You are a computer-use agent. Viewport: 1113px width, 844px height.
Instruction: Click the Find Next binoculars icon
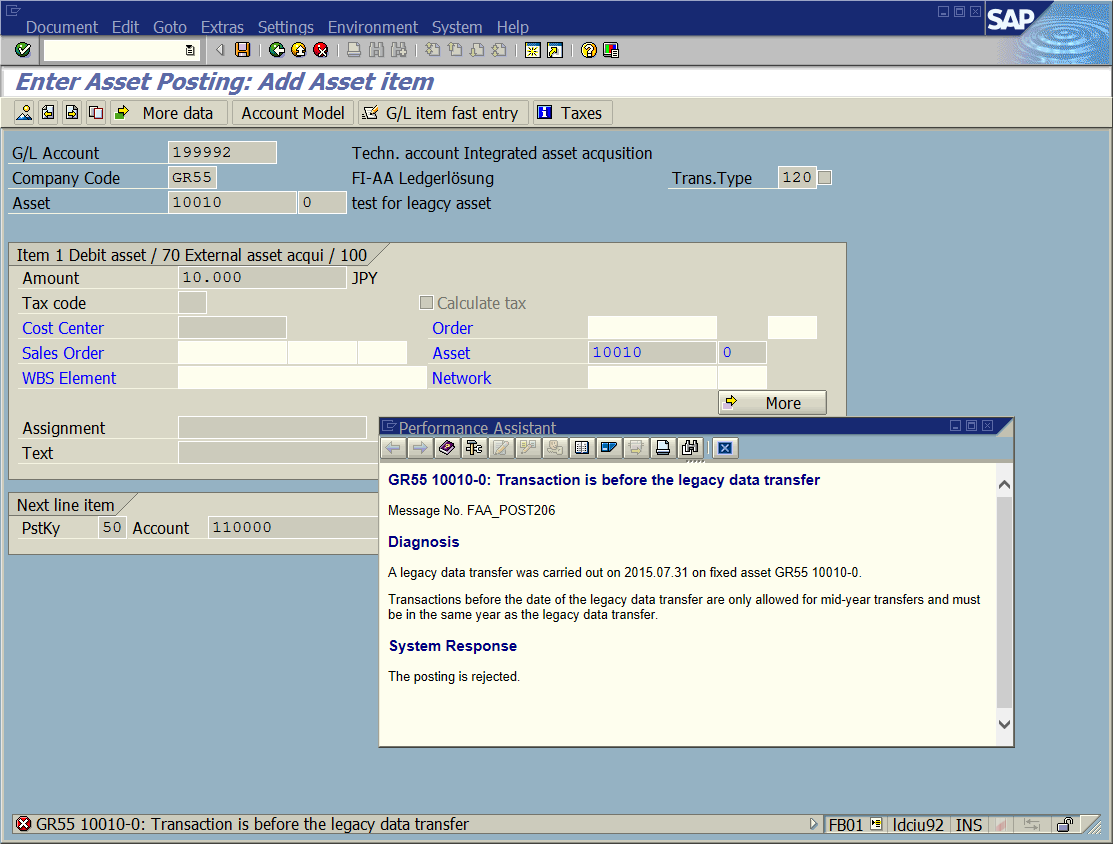399,50
